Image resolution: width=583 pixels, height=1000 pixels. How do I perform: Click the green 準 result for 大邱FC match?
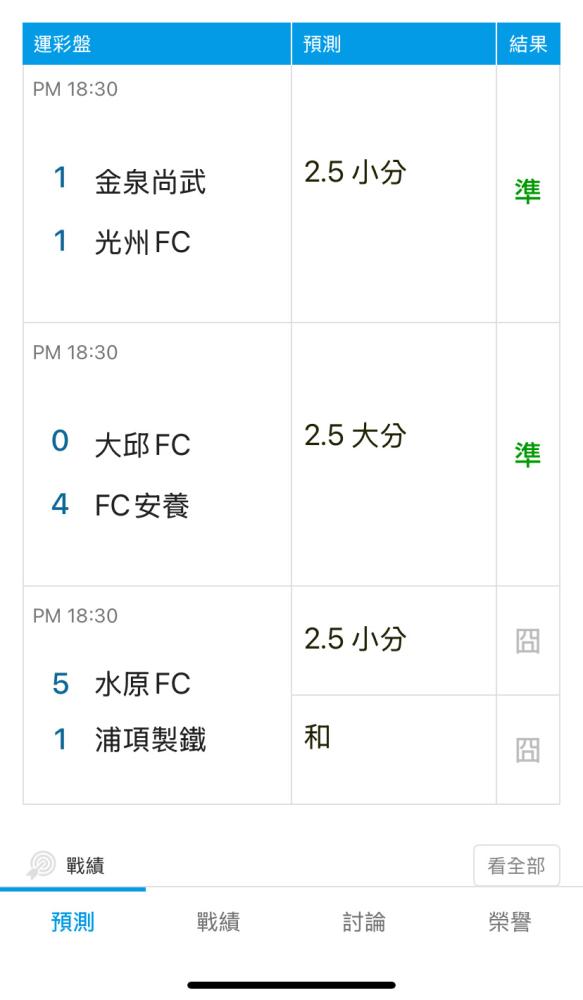click(528, 454)
